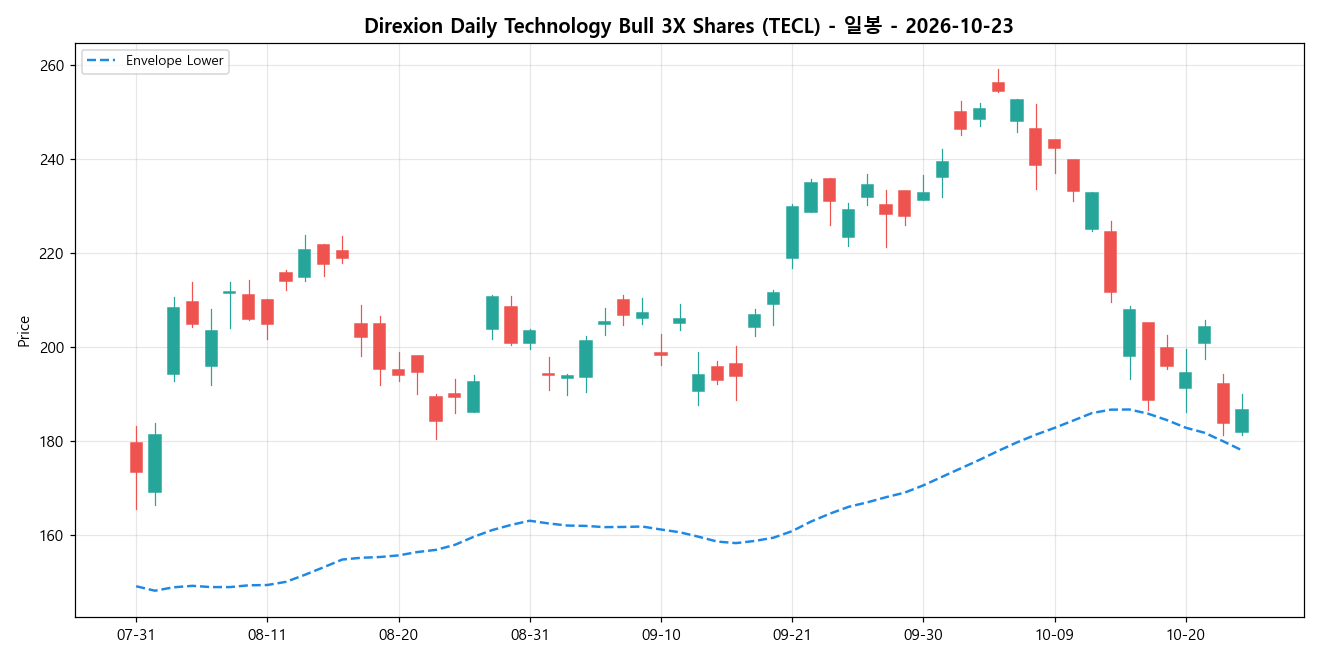Screen dimensions: 1320x660
Task: Click the 10-20 date label on the x-axis
Action: pos(1186,635)
